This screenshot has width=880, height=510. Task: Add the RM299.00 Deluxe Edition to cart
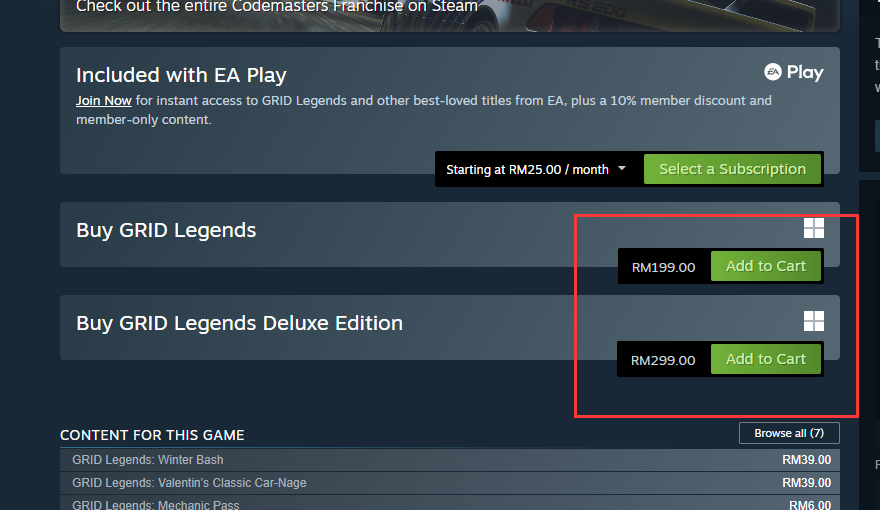click(x=765, y=359)
